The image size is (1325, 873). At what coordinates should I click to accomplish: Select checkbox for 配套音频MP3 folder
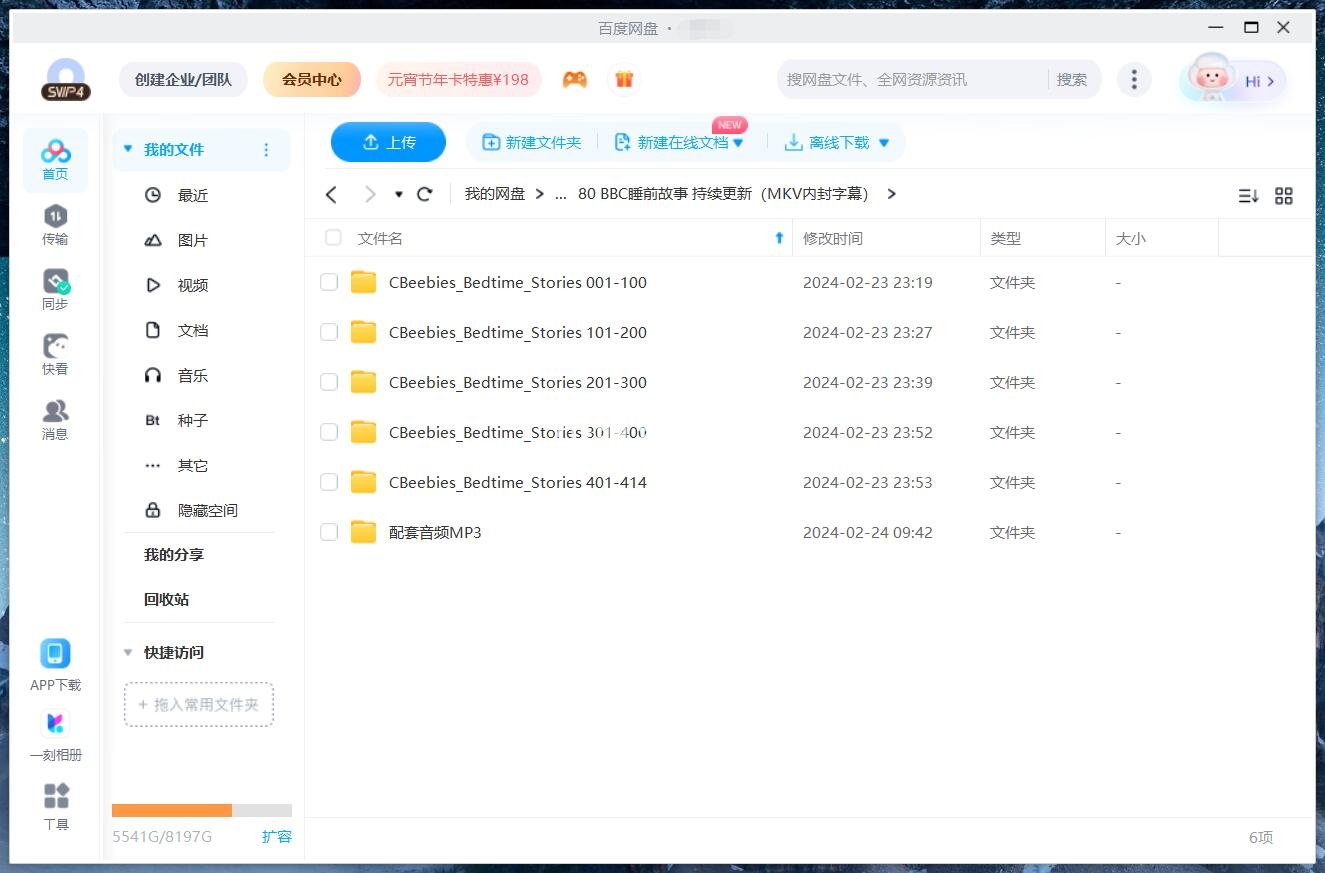pos(329,532)
